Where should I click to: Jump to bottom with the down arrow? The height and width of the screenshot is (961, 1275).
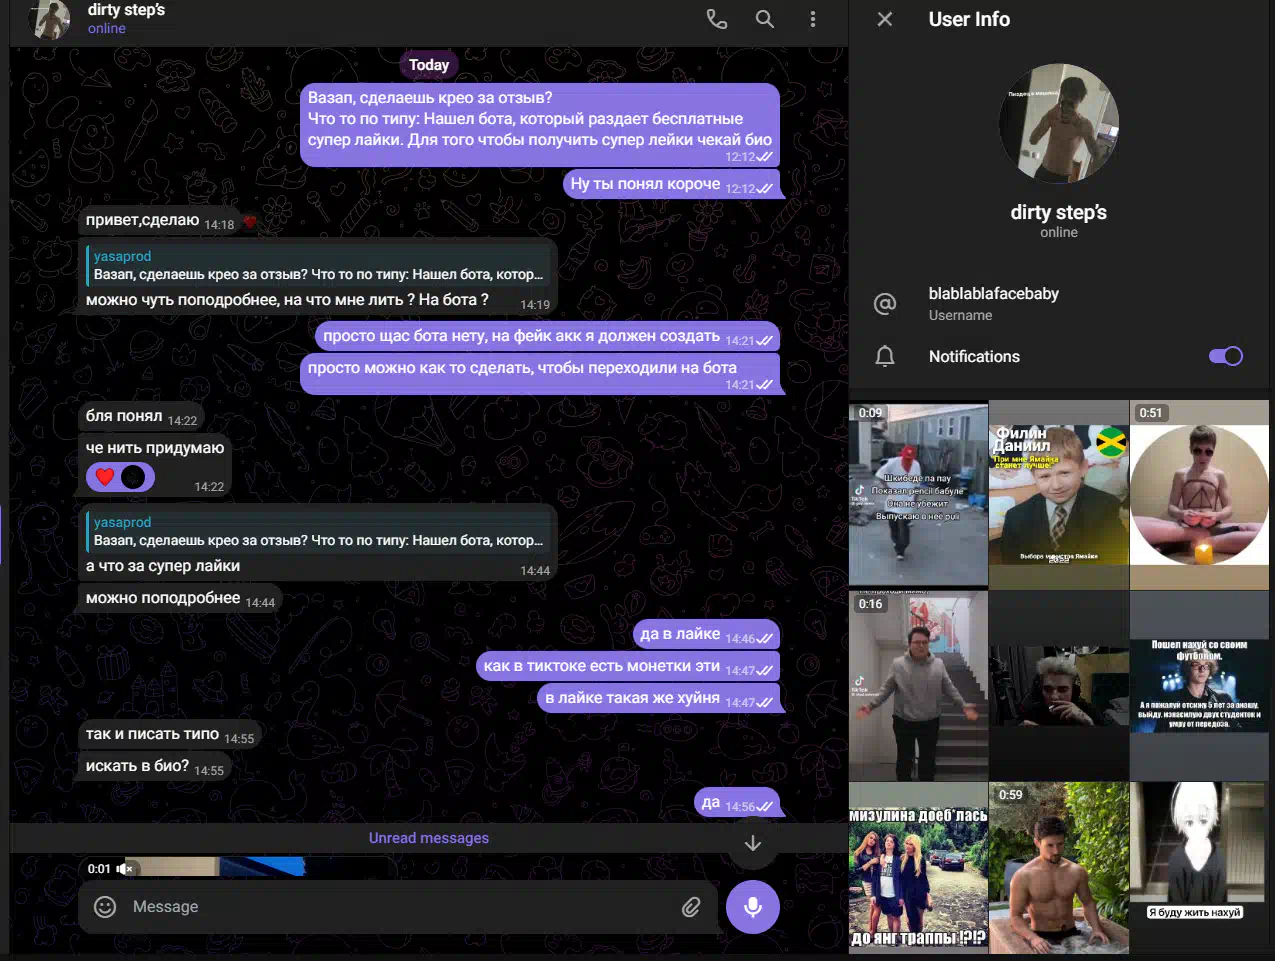tap(753, 843)
